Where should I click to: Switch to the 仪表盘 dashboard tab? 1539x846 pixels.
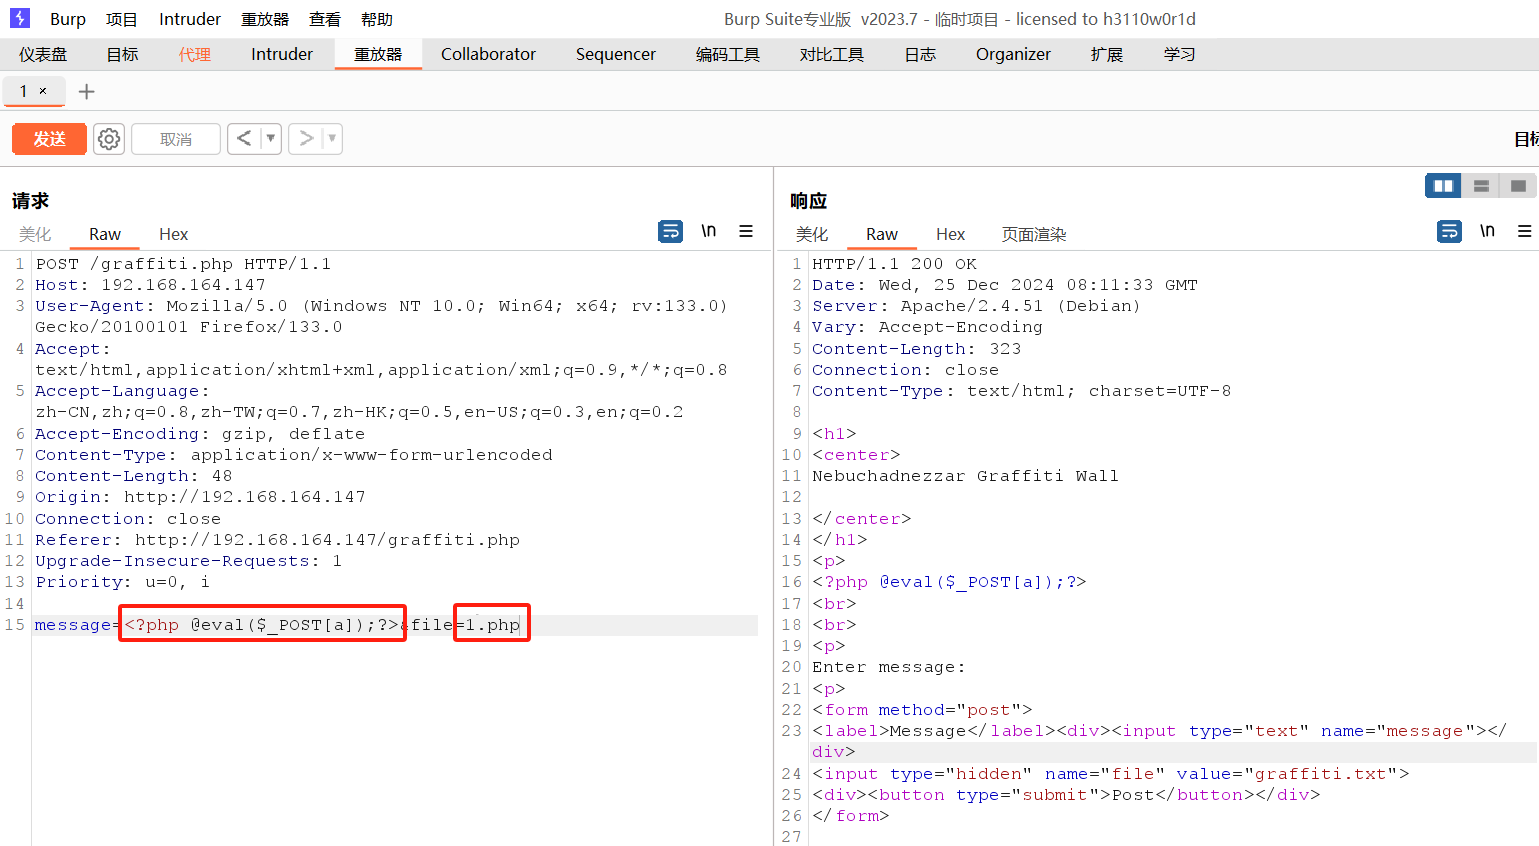pos(43,54)
